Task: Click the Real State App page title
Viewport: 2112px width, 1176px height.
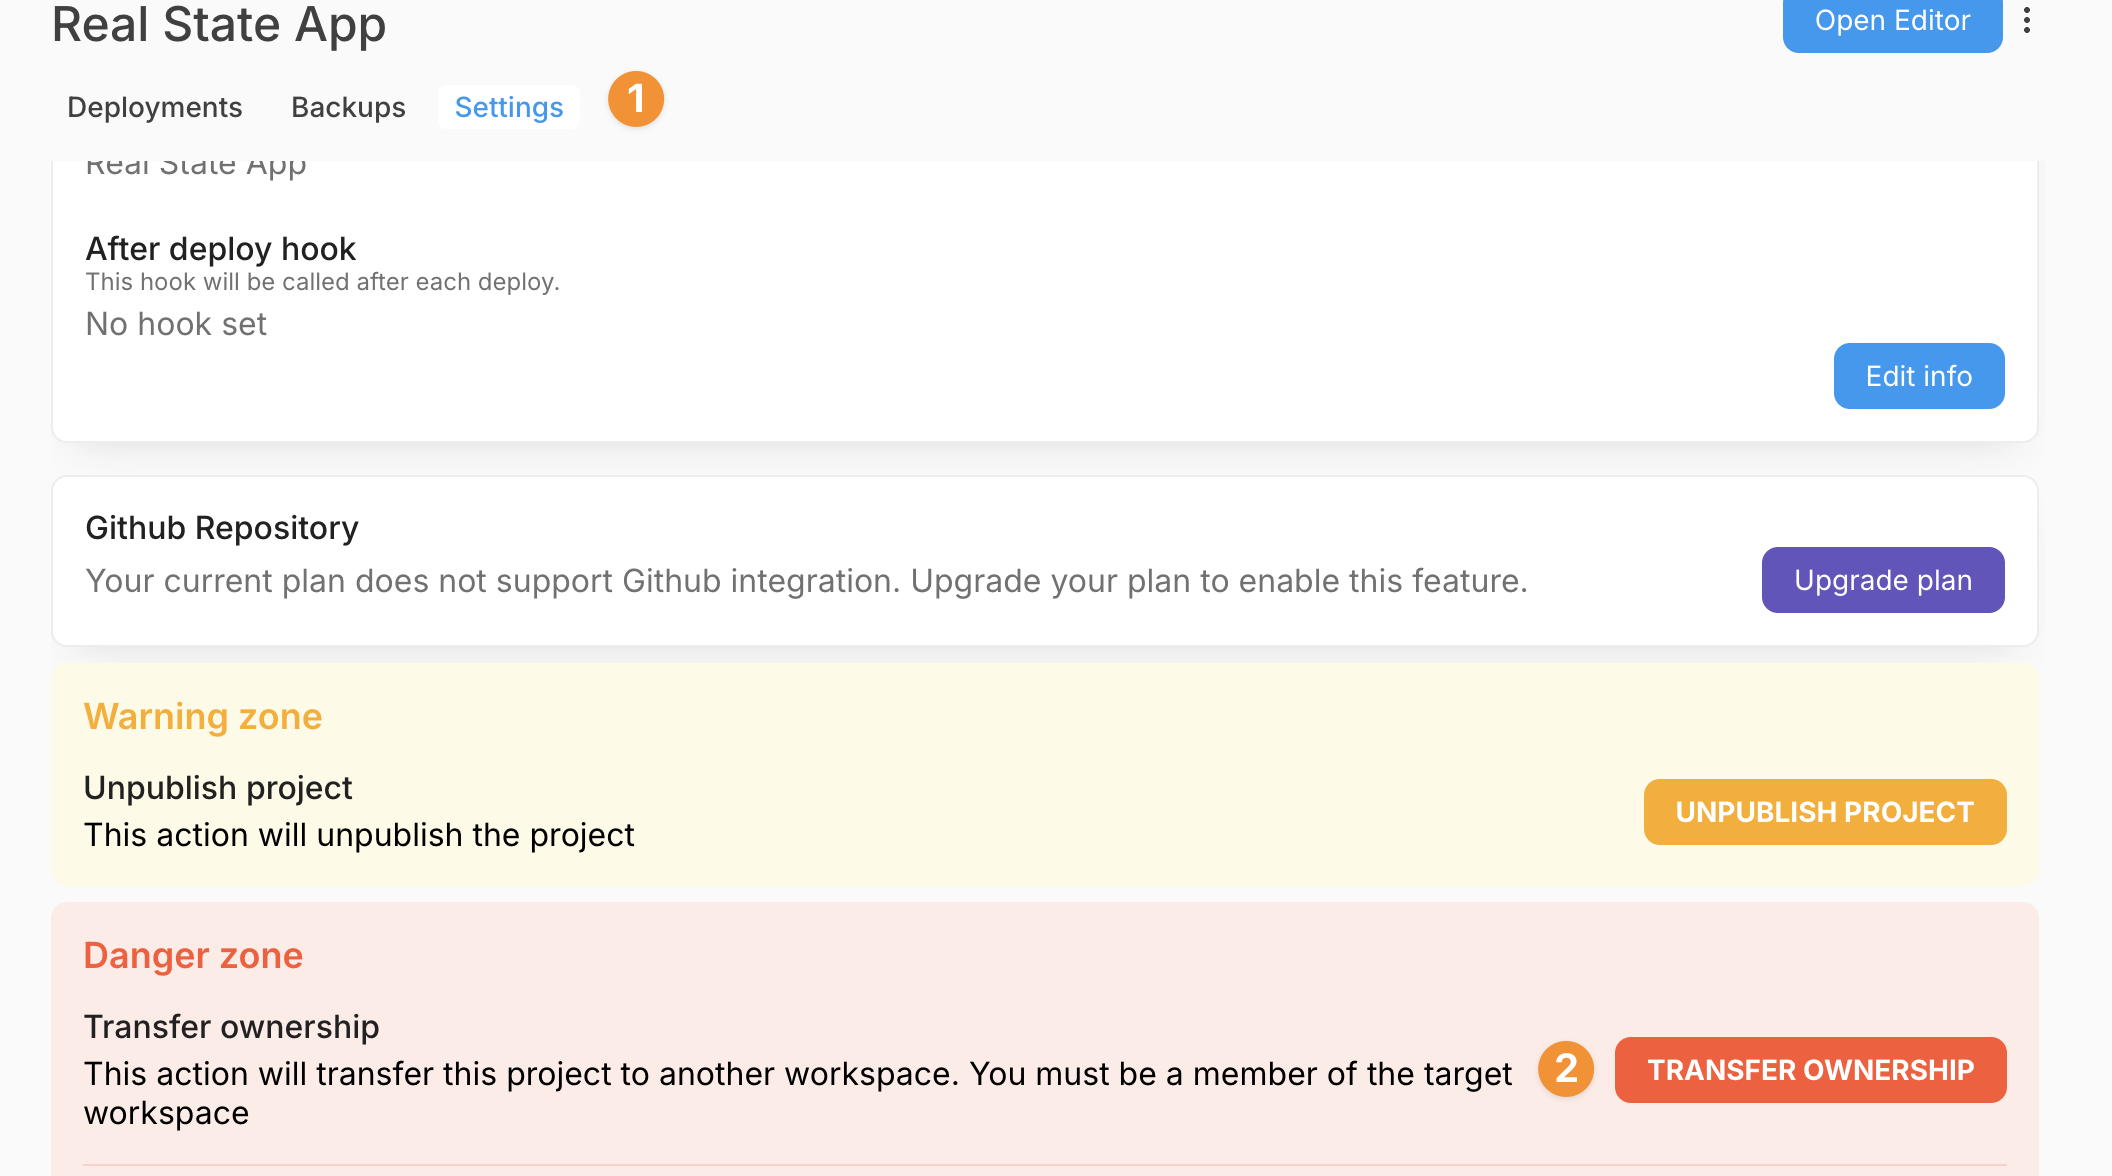Action: pyautogui.click(x=219, y=25)
